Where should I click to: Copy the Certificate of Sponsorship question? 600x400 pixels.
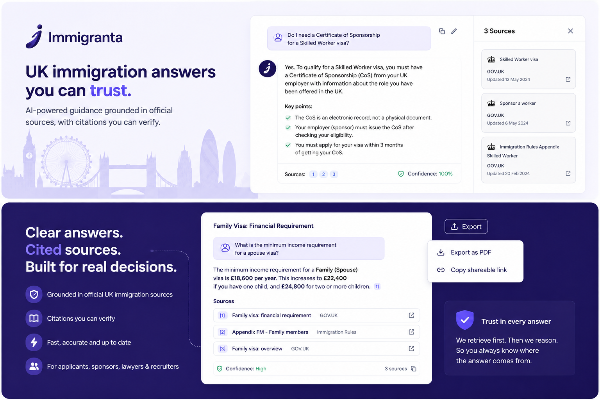pyautogui.click(x=442, y=31)
